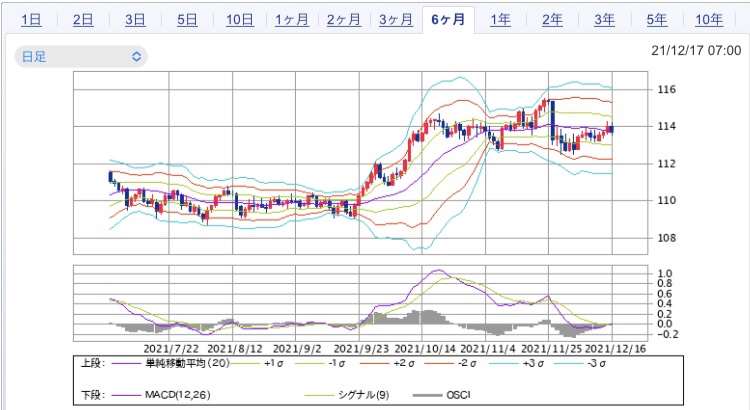Open the 3日 chart range

pyautogui.click(x=135, y=20)
